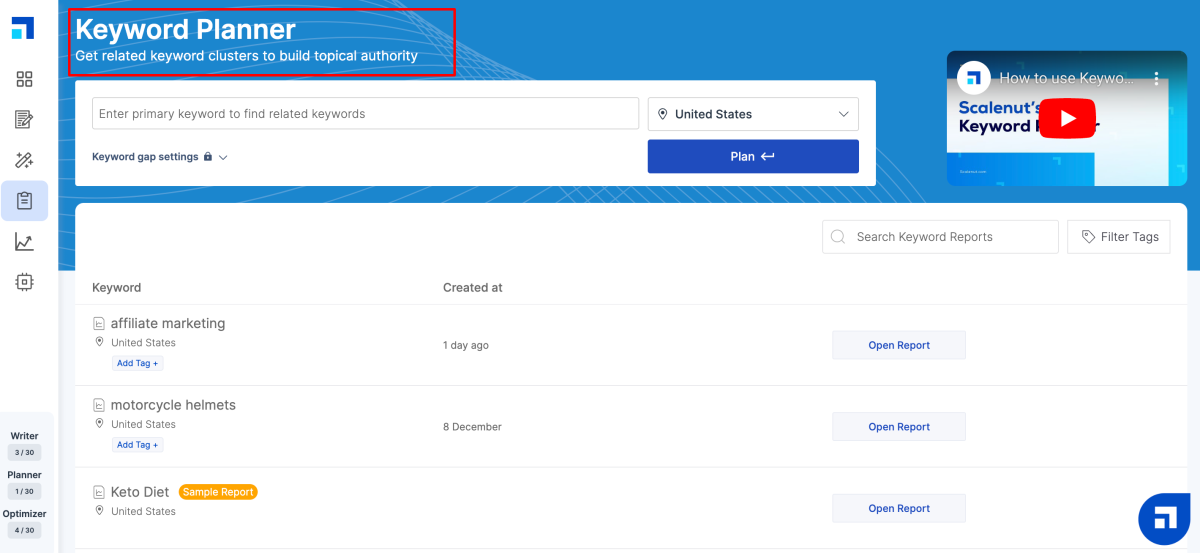The image size is (1200, 553).
Task: Expand Keyword gap settings
Action: [160, 157]
